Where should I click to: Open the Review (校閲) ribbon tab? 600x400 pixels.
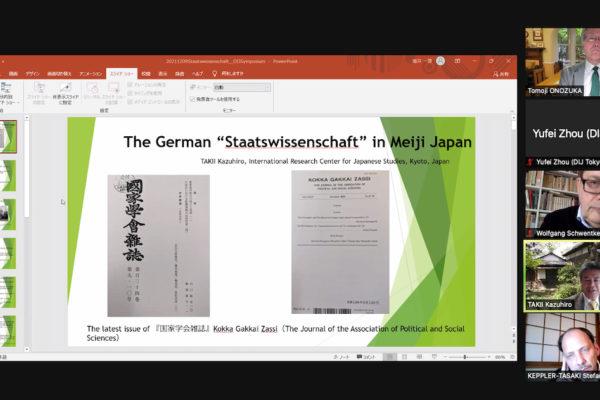click(146, 73)
